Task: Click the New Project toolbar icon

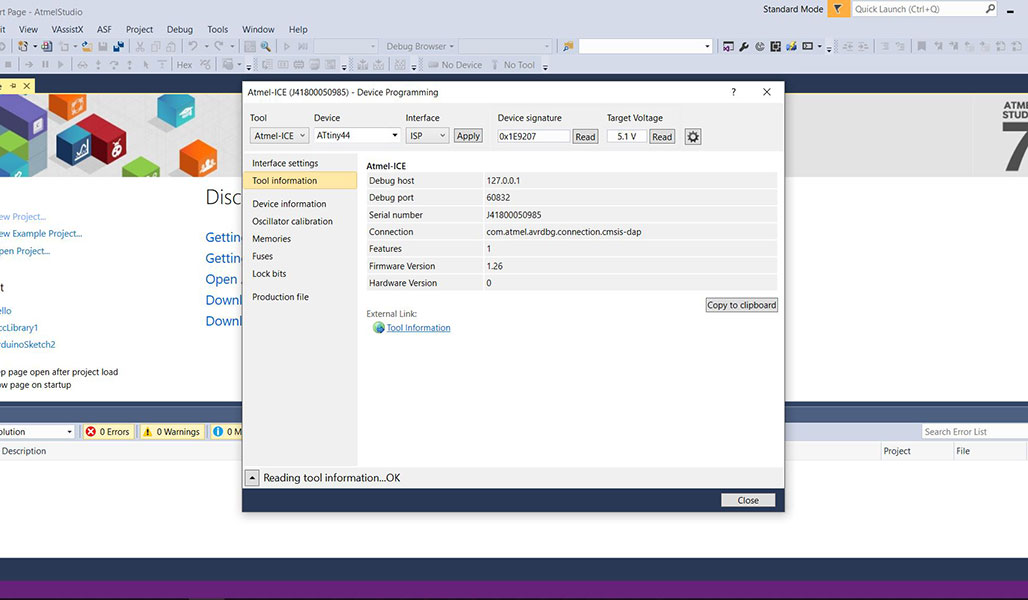Action: (x=23, y=47)
